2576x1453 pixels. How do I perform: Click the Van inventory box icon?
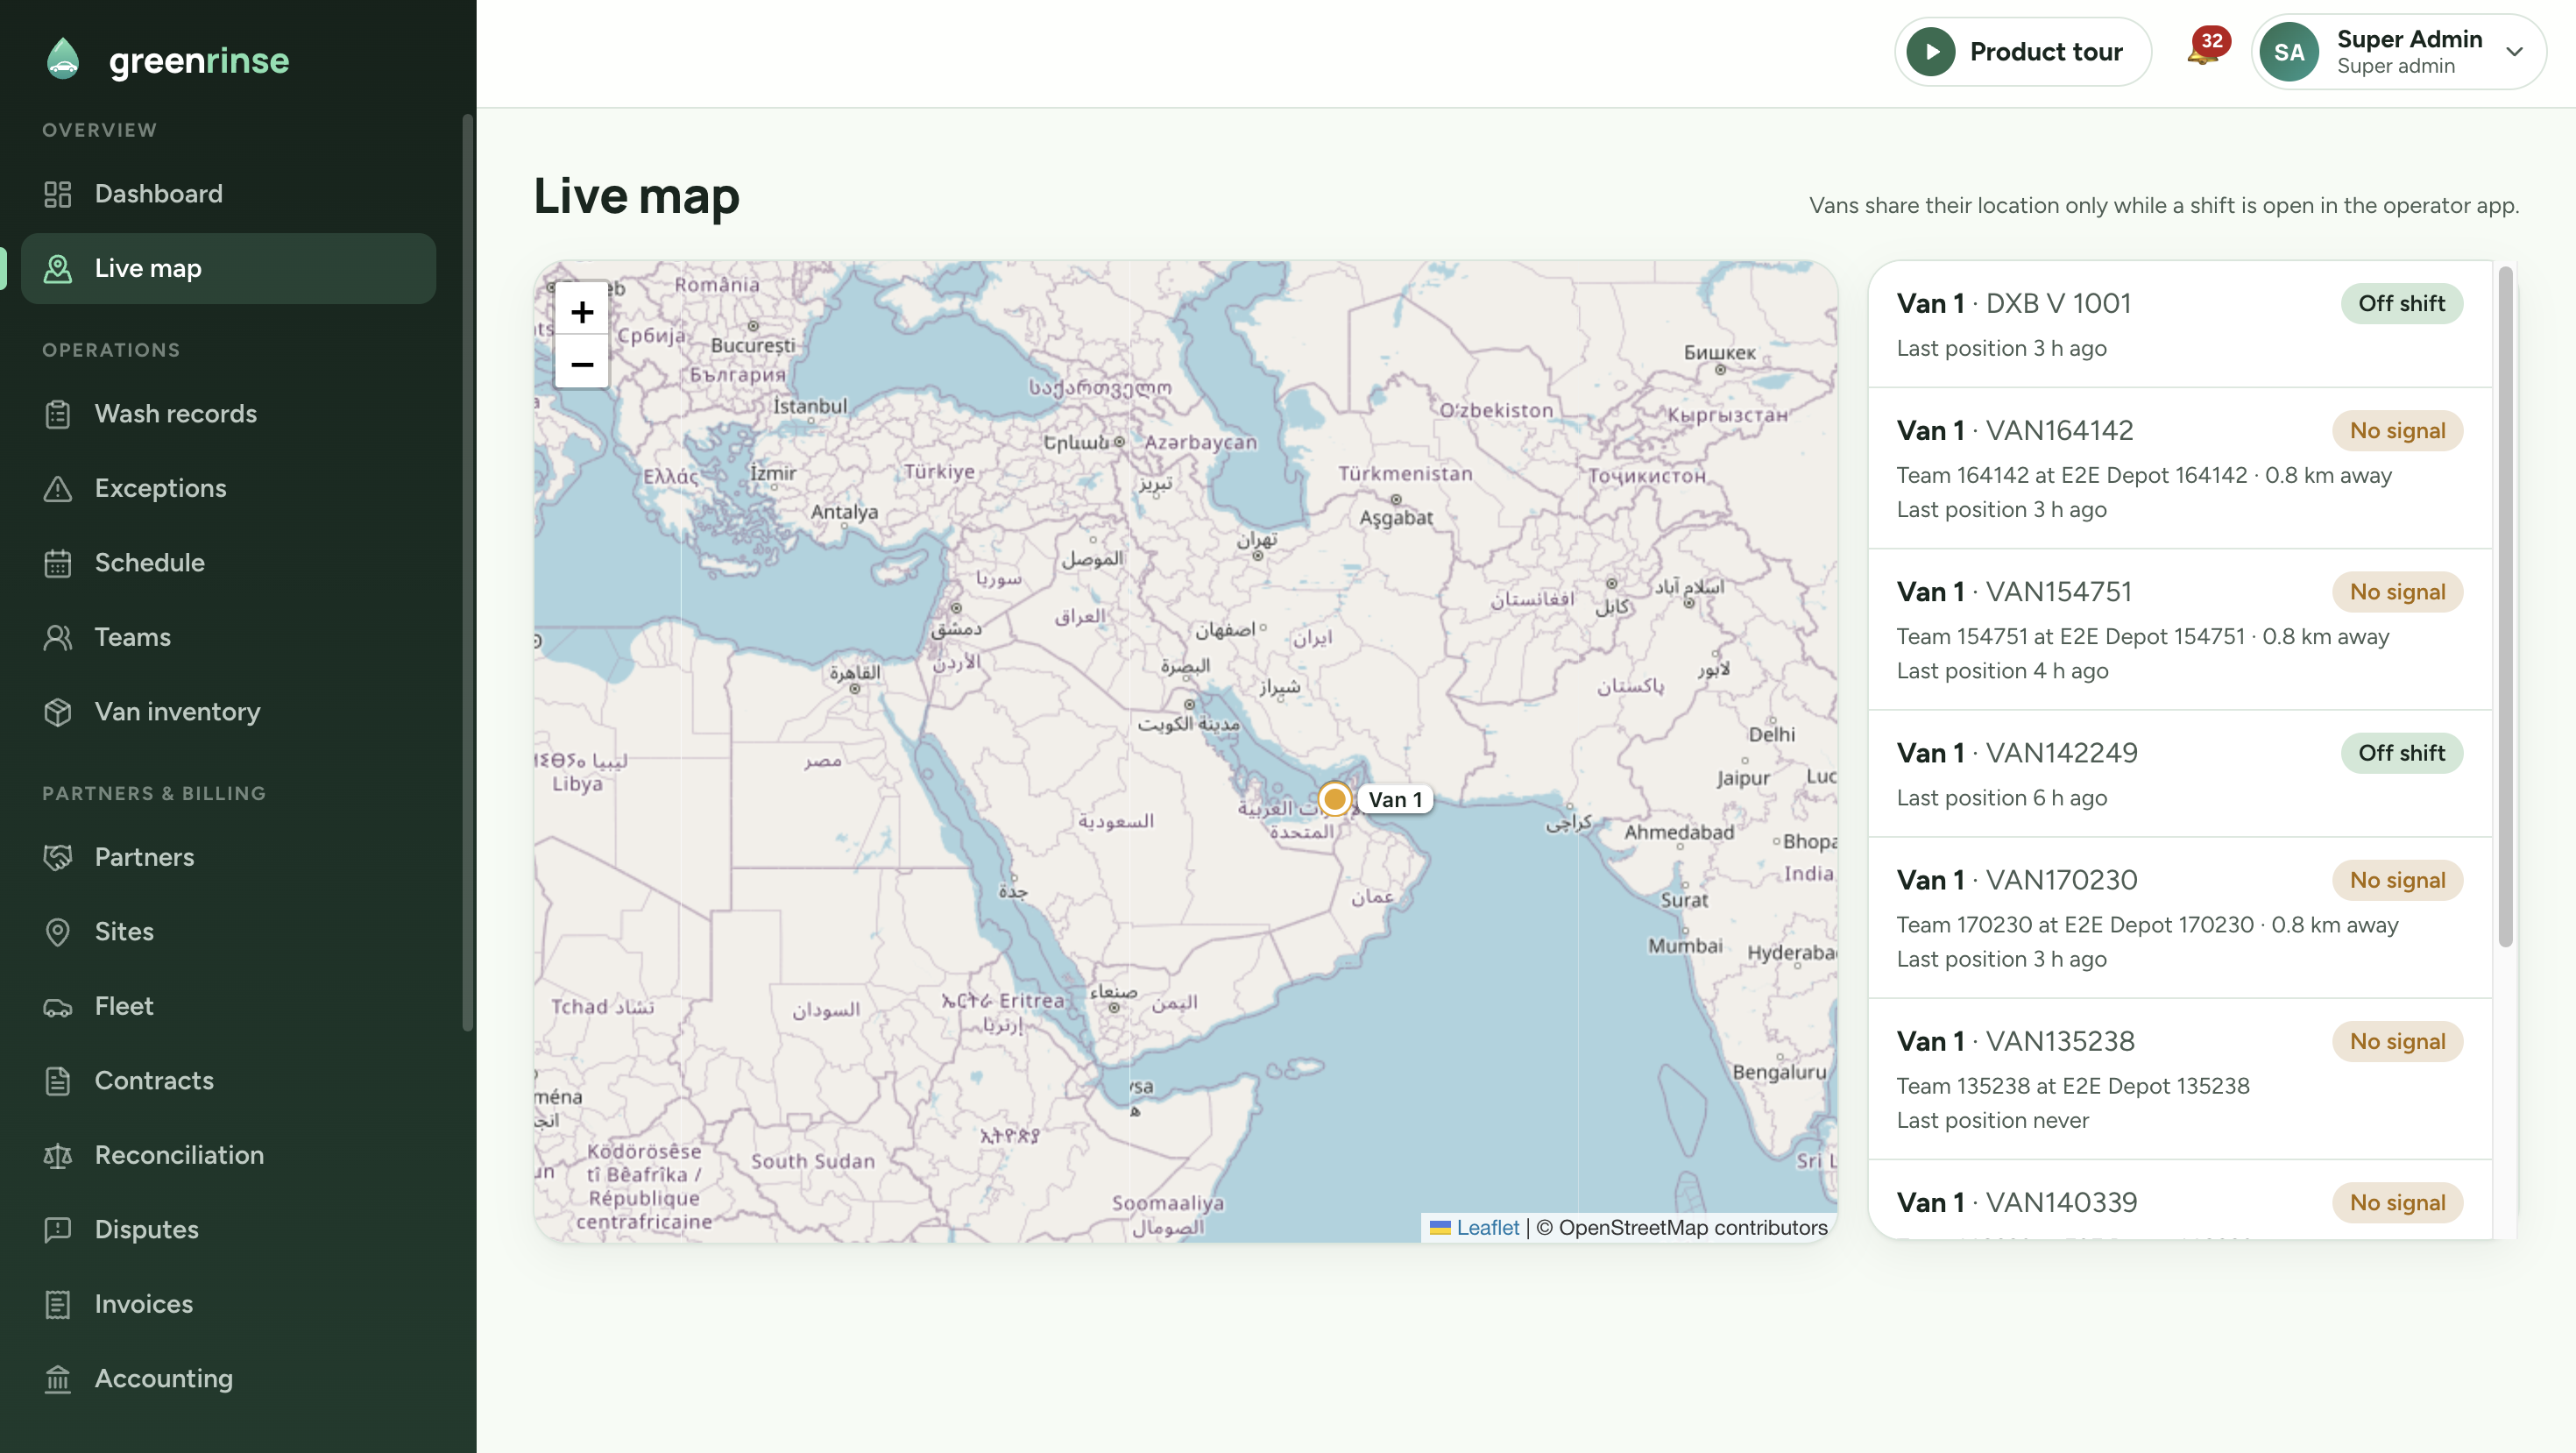tap(58, 712)
